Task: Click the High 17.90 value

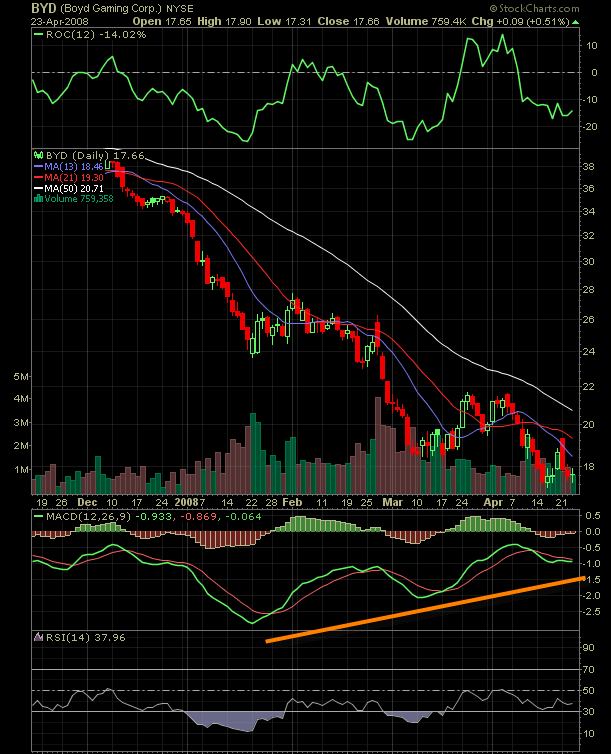Action: [x=224, y=22]
